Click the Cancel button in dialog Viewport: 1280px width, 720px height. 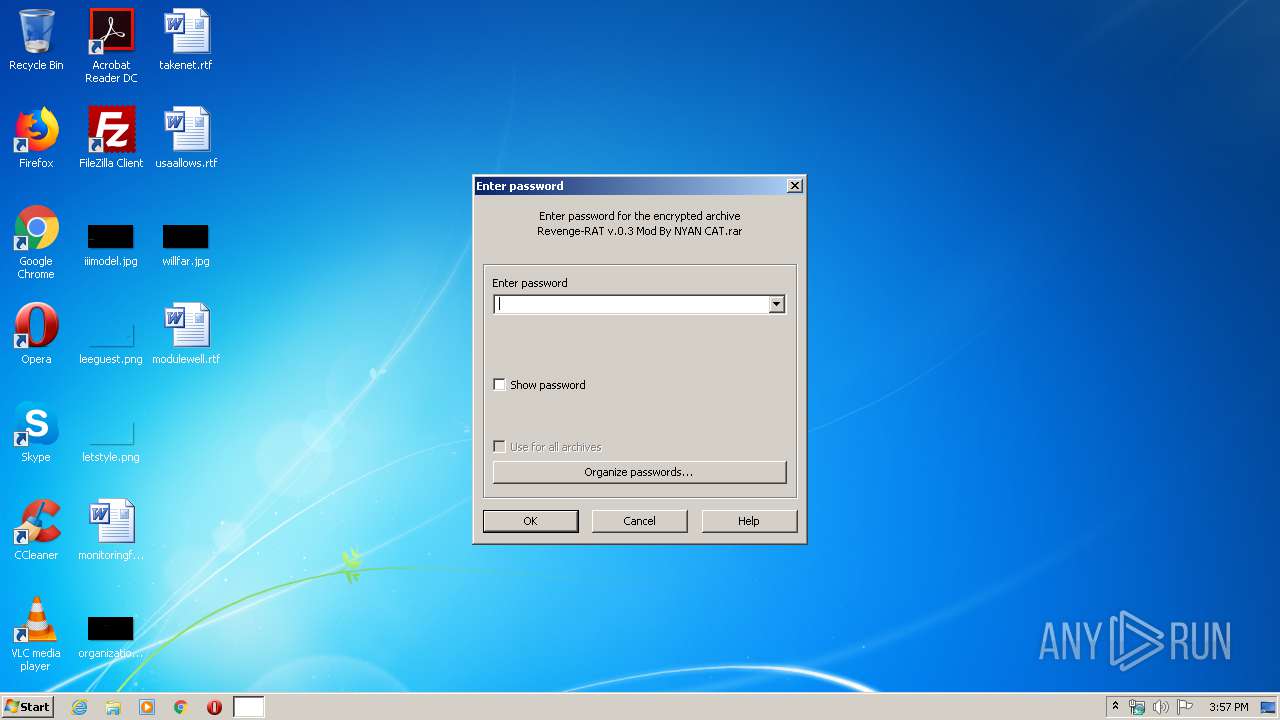tap(640, 521)
